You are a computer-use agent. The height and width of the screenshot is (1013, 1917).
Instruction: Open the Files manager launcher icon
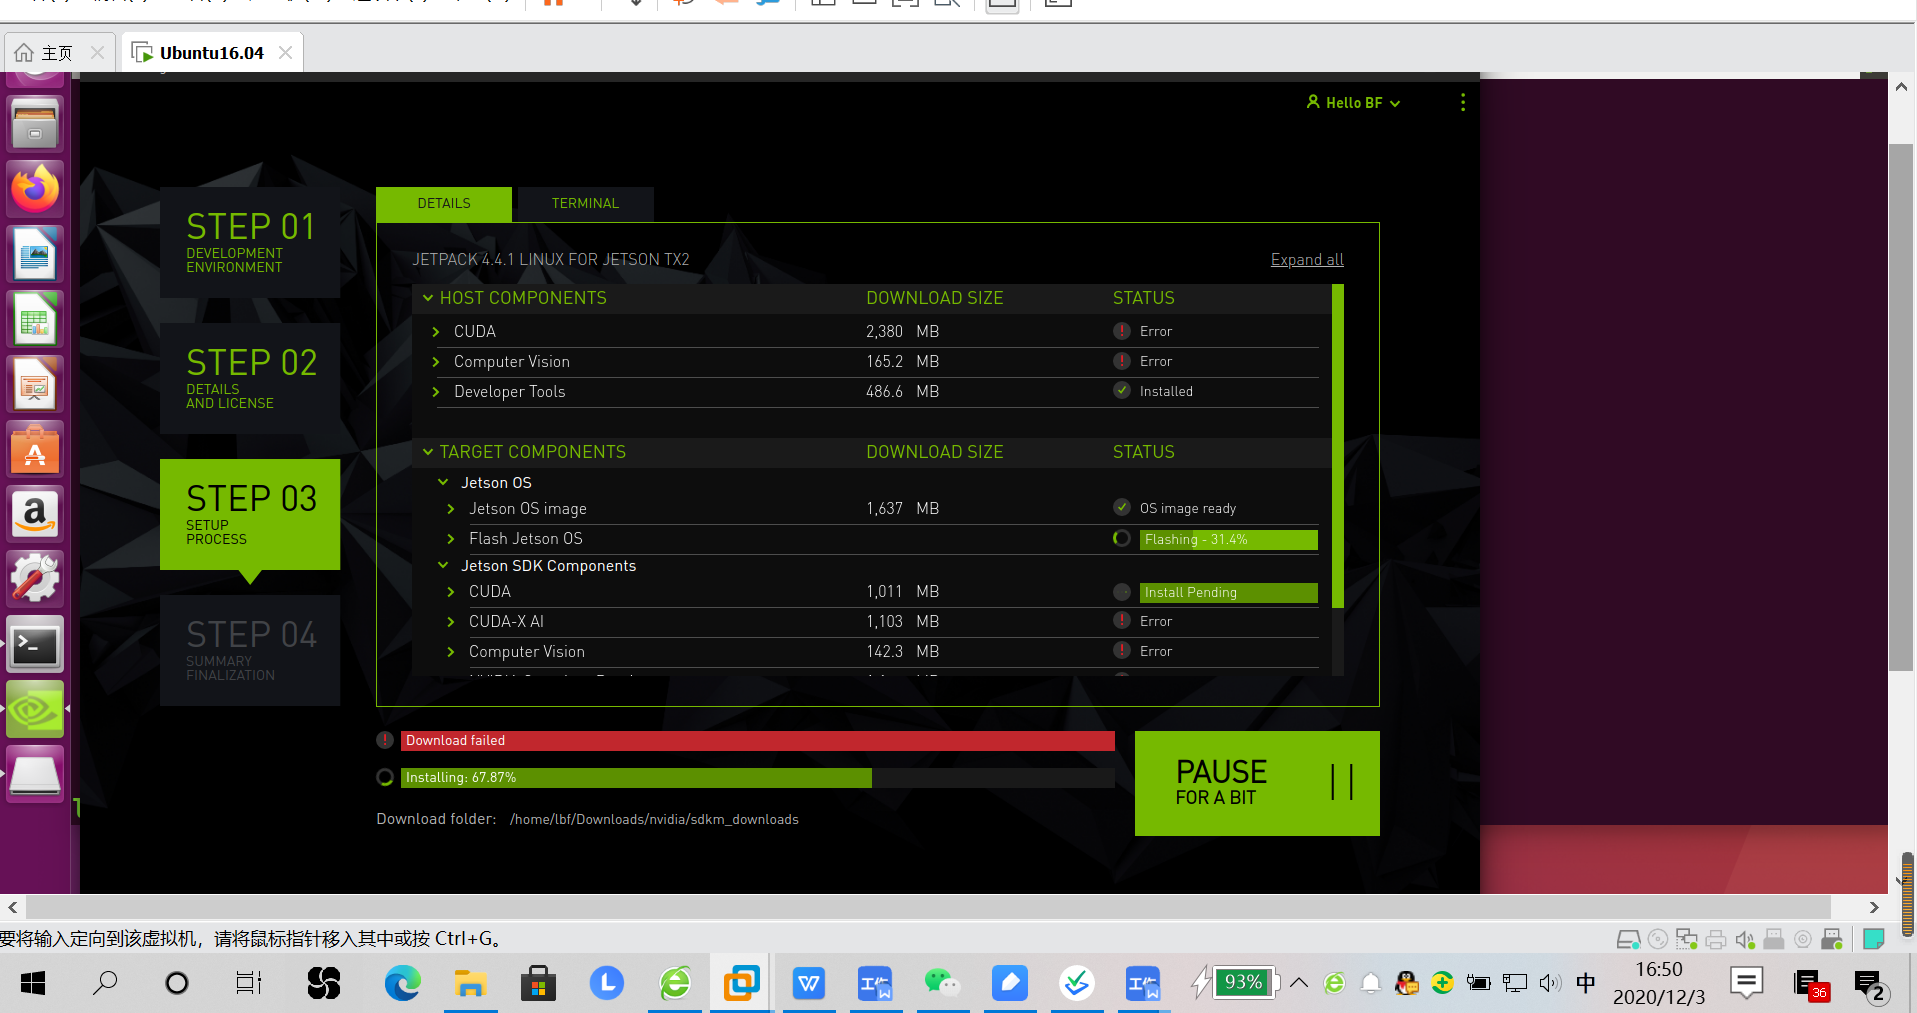pyautogui.click(x=35, y=124)
